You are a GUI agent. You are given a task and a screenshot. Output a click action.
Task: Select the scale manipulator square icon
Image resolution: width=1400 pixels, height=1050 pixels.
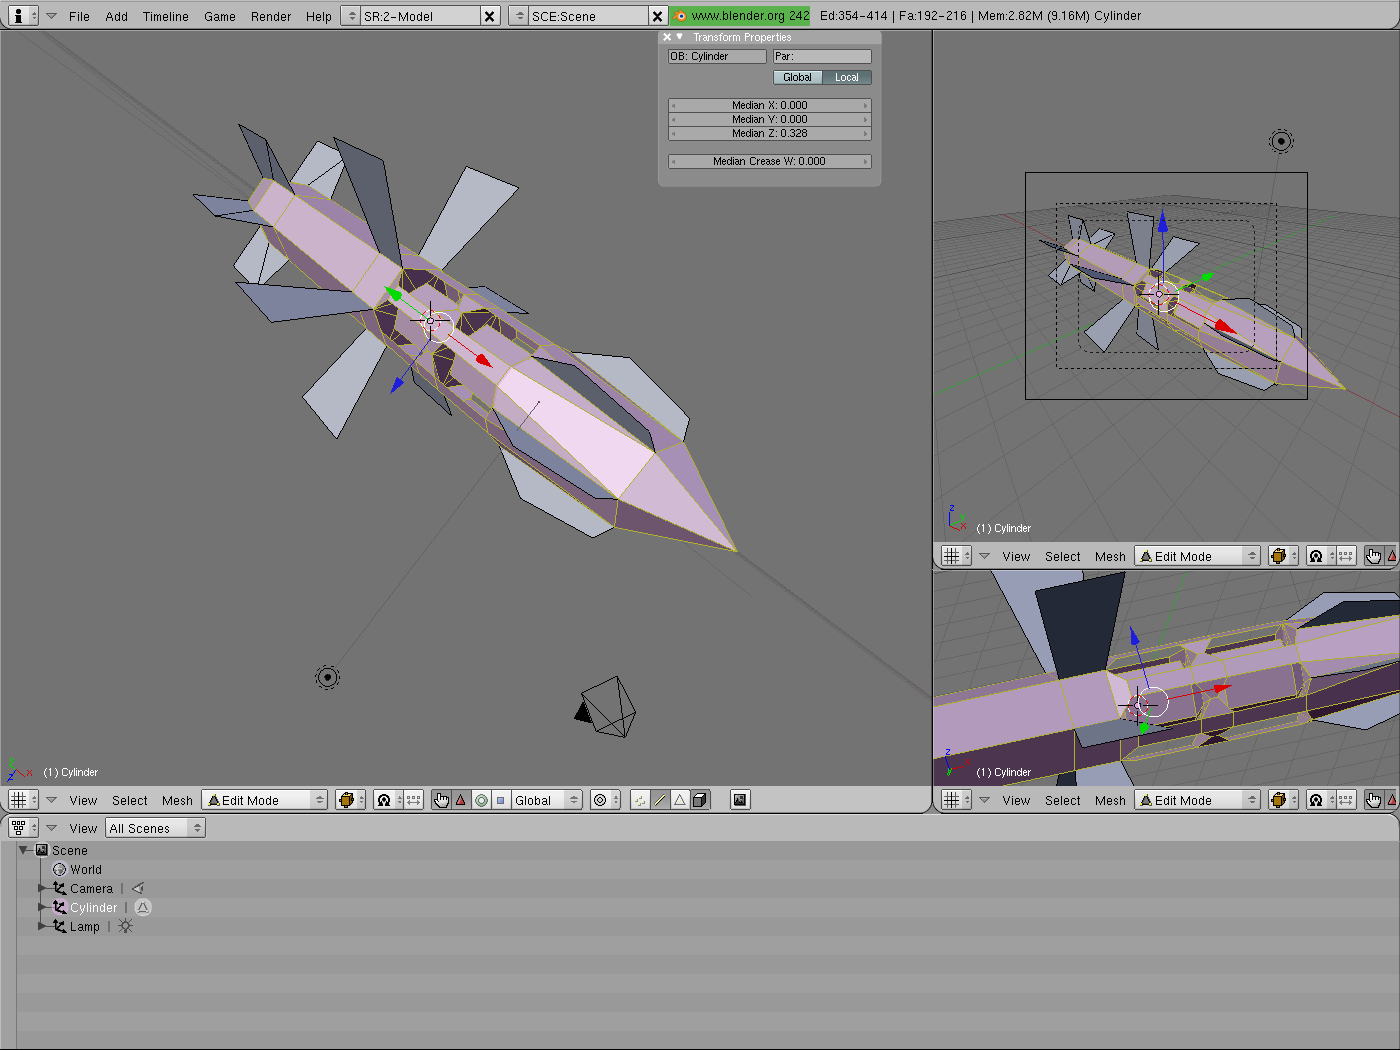tap(500, 800)
